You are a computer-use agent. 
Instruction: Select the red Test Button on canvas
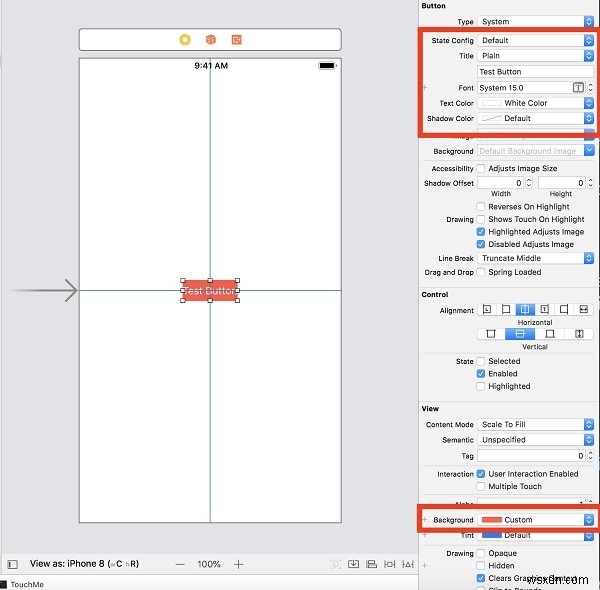click(210, 290)
